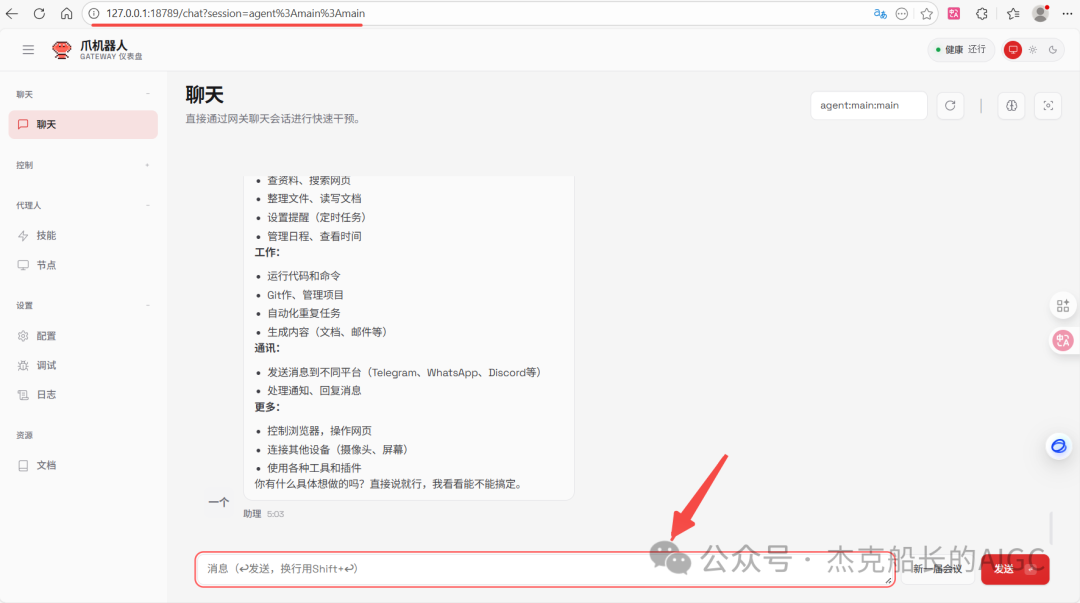The height and width of the screenshot is (603, 1080).
Task: Click the pink translation extension icon in toolbar
Action: pyautogui.click(x=954, y=13)
